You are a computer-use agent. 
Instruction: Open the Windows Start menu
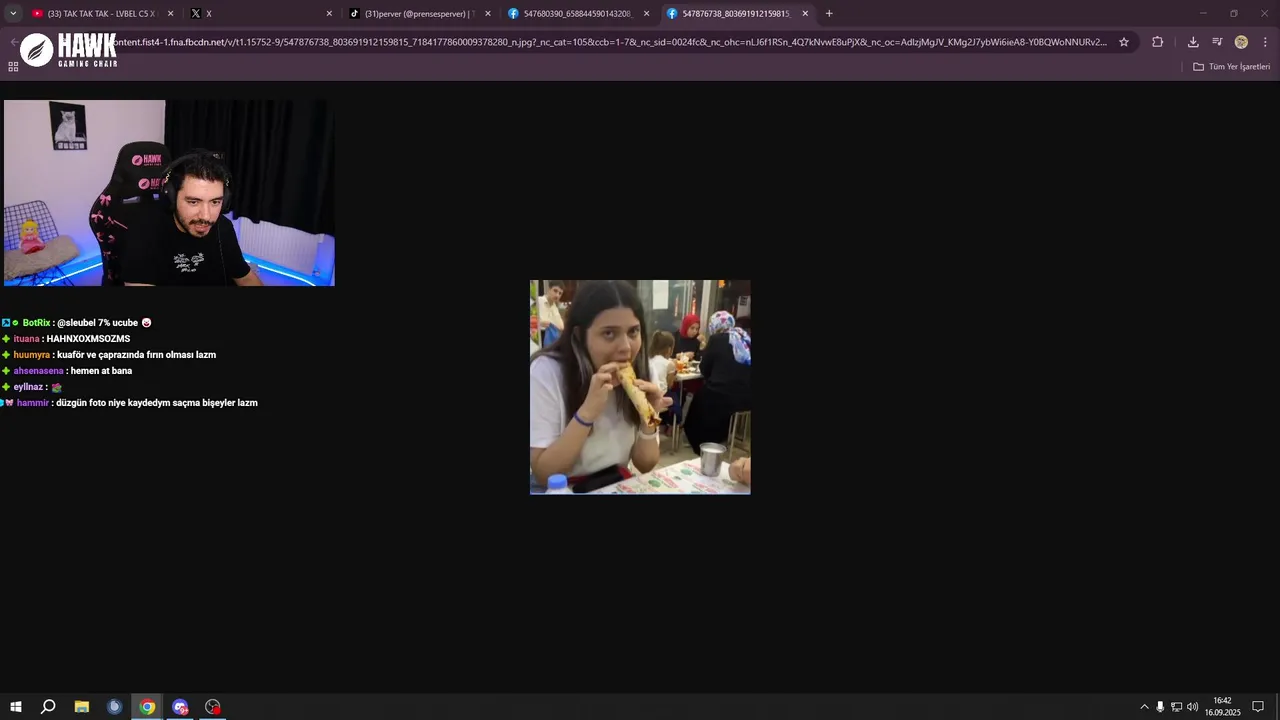pyautogui.click(x=15, y=707)
